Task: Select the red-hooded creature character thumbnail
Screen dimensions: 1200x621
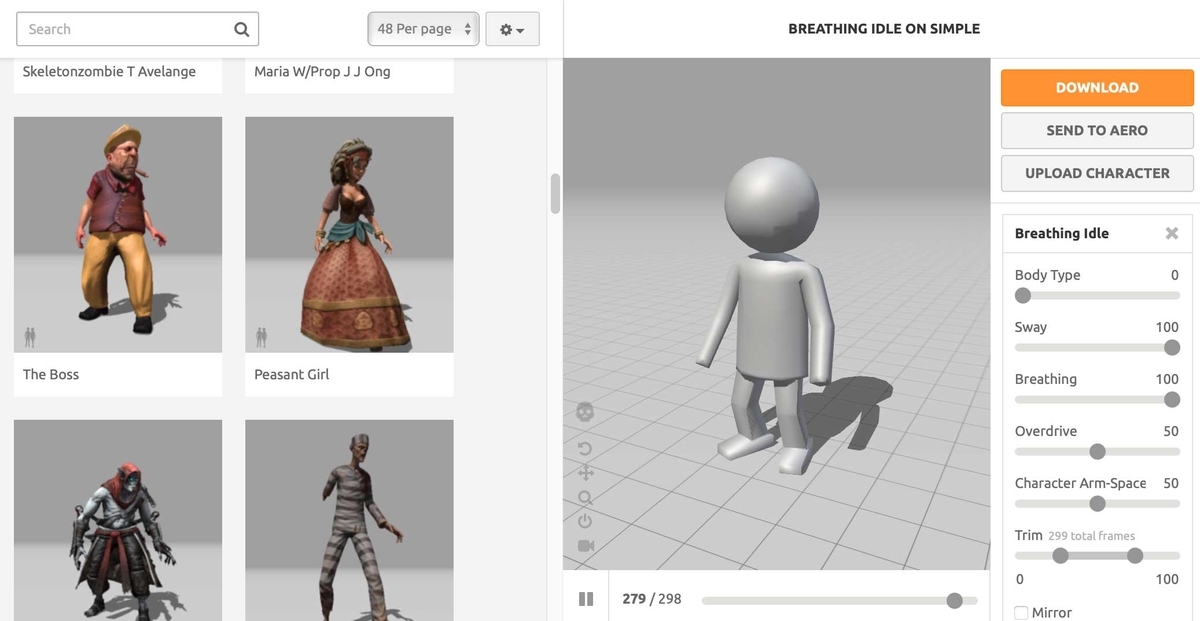Action: 118,520
